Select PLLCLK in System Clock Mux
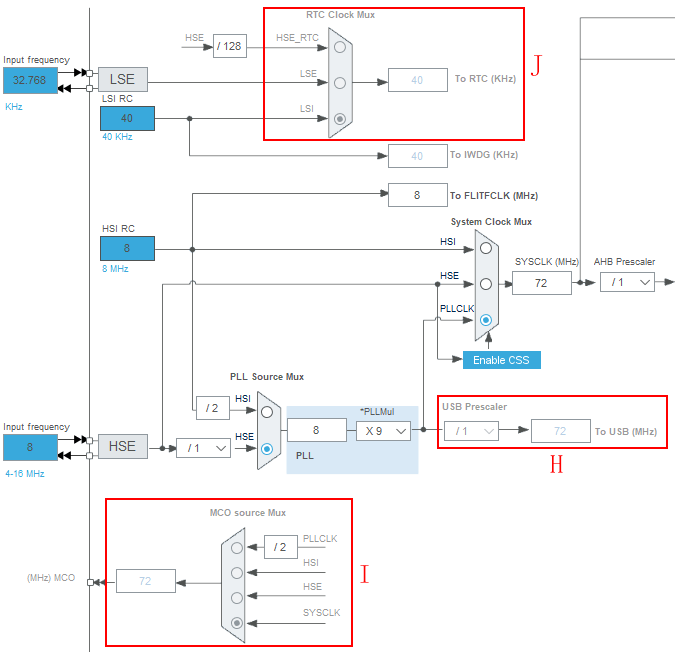Viewport: 675px width, 652px height. coord(485,320)
